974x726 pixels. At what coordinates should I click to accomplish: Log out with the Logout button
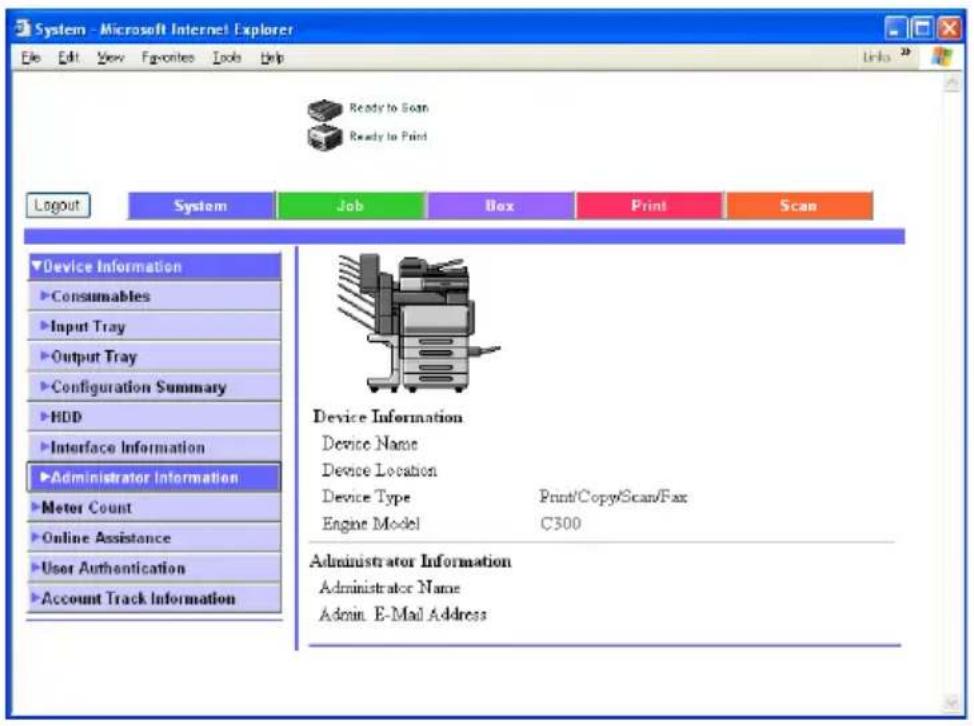point(58,206)
